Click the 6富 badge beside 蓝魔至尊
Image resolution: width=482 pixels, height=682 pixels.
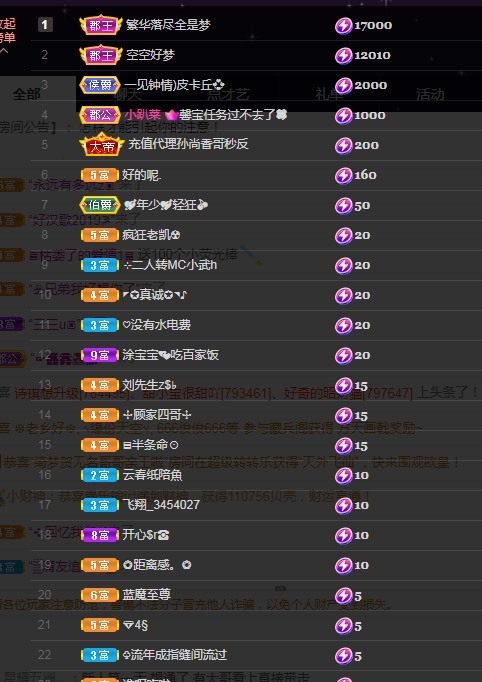(100, 595)
